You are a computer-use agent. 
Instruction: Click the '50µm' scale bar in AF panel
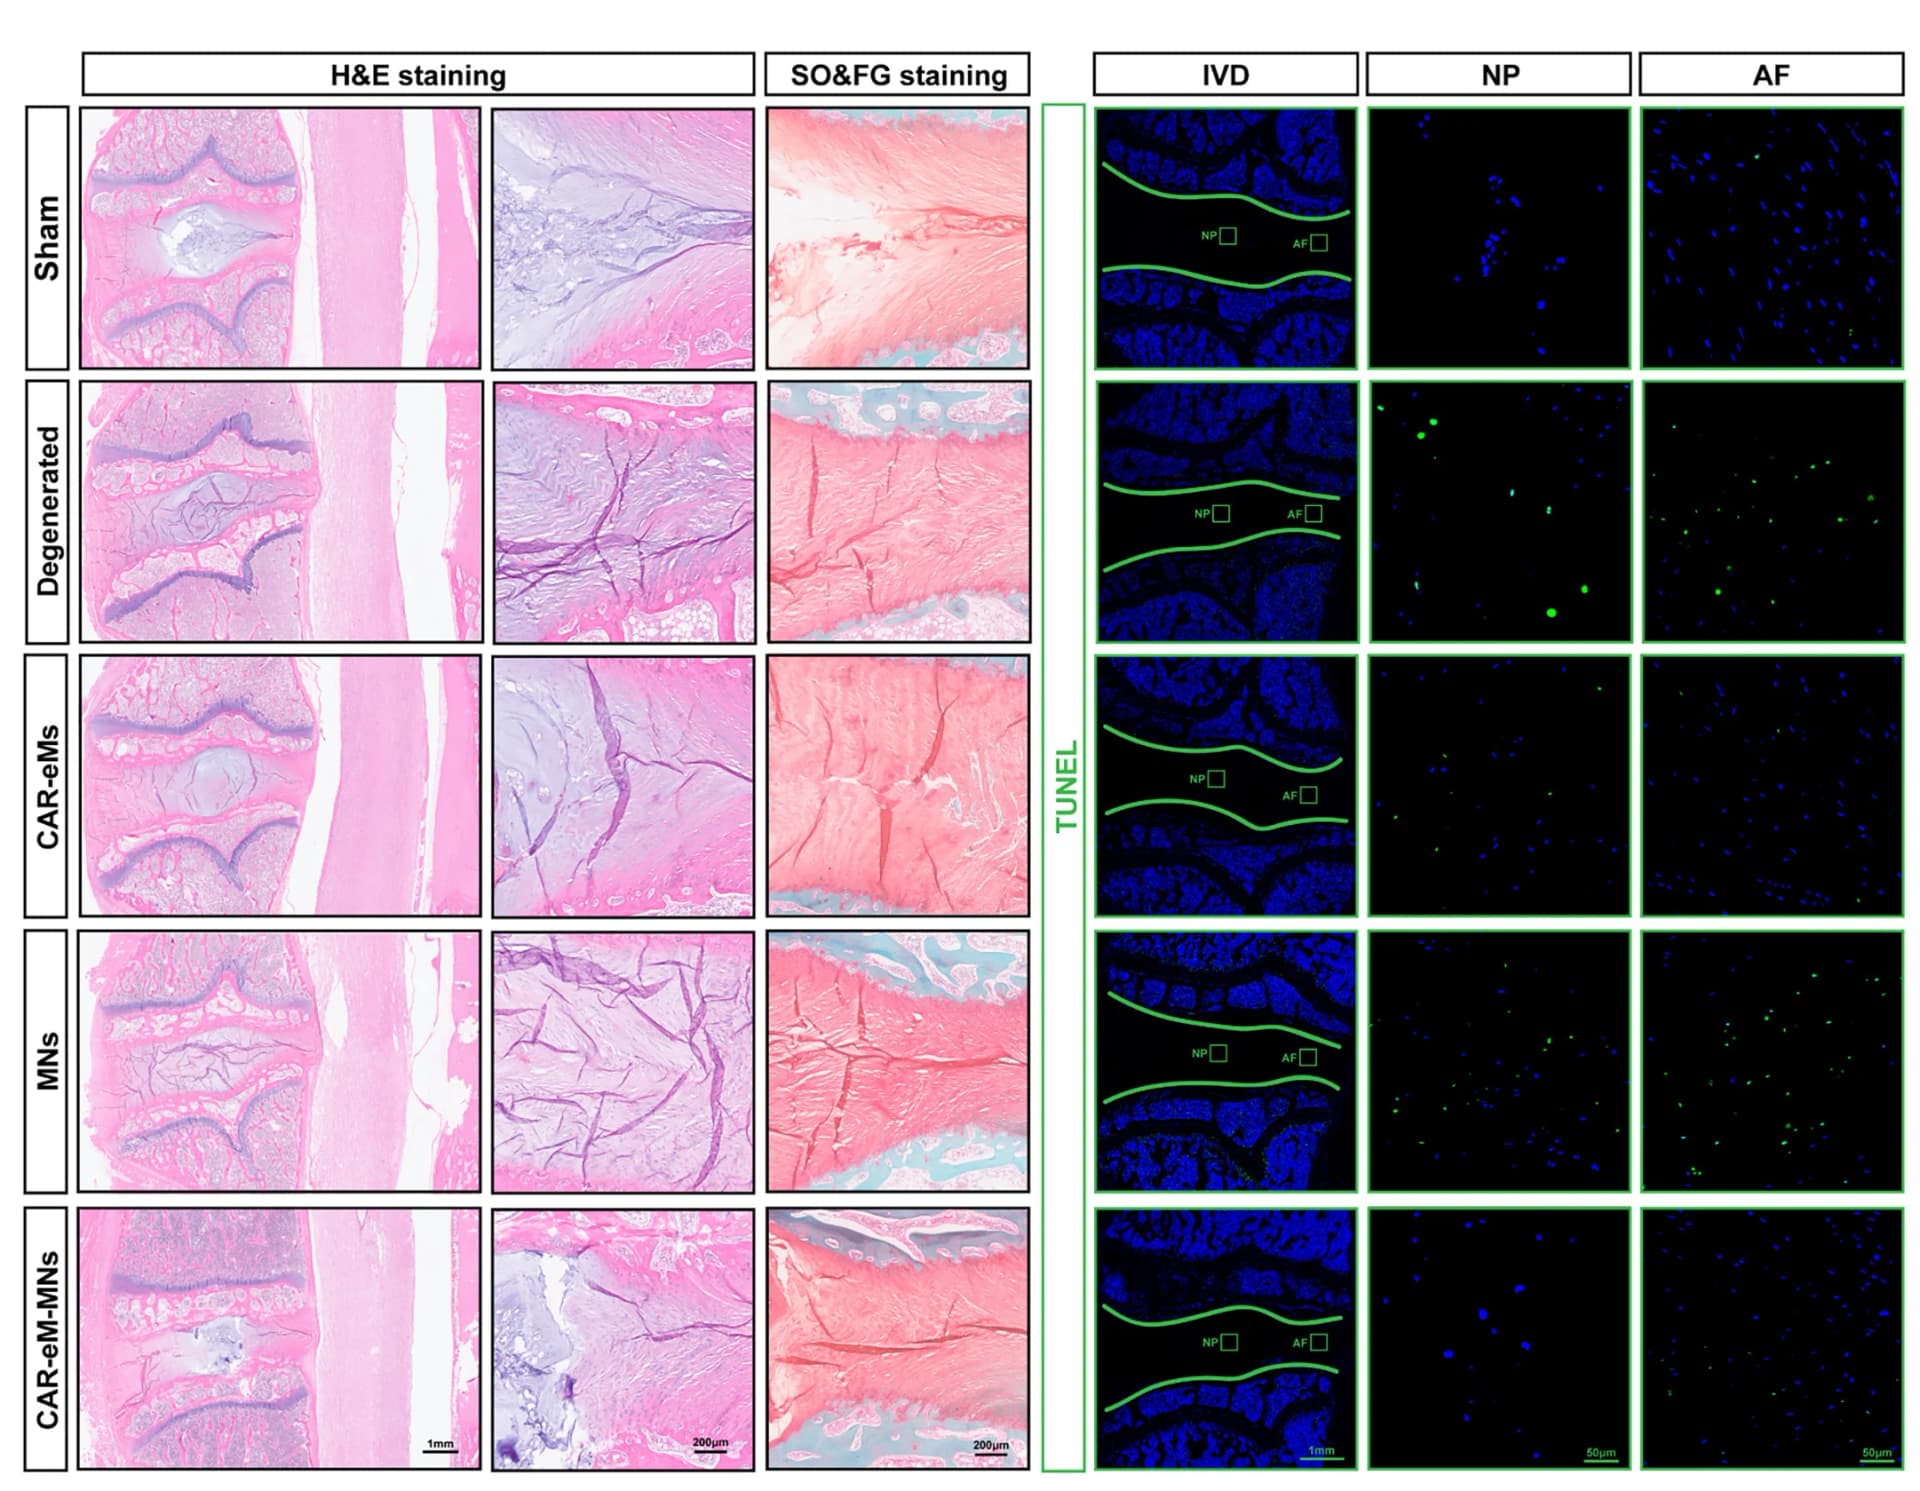(x=1877, y=1455)
